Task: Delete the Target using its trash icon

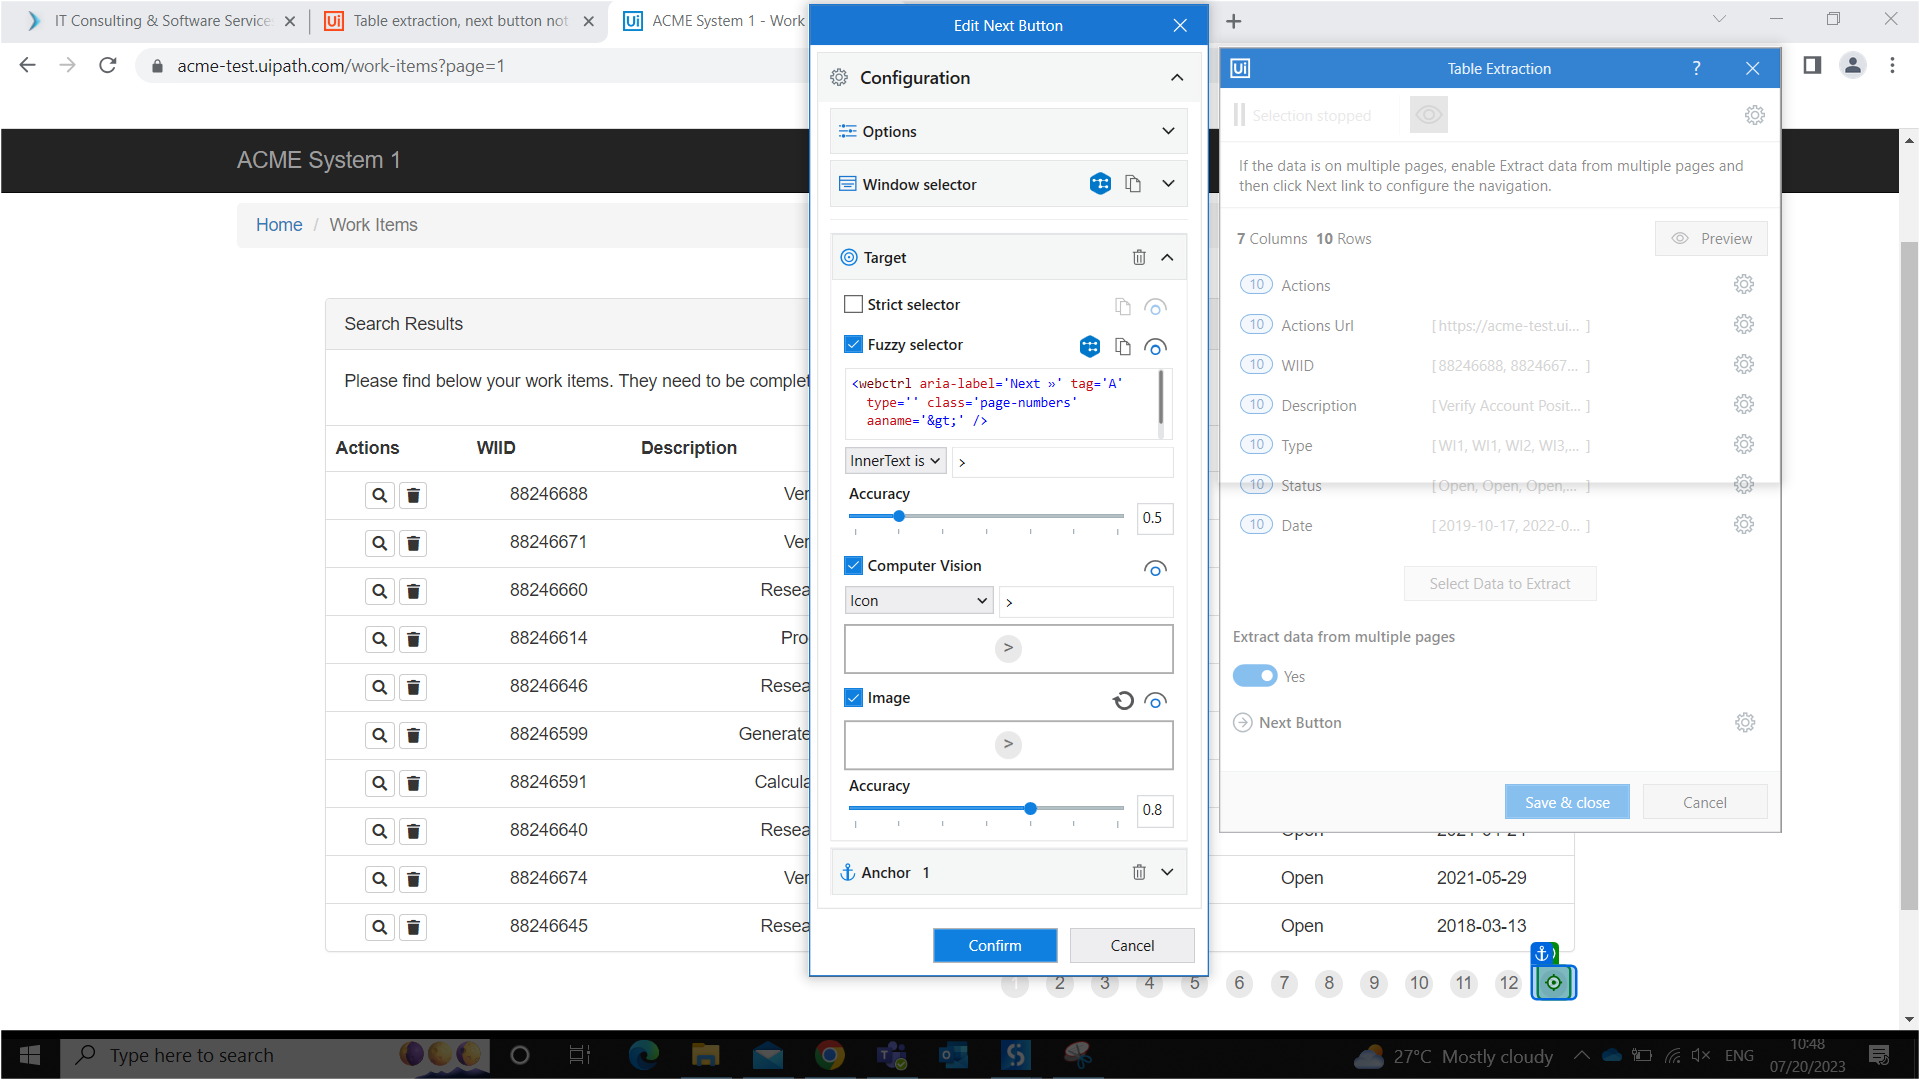Action: point(1139,258)
